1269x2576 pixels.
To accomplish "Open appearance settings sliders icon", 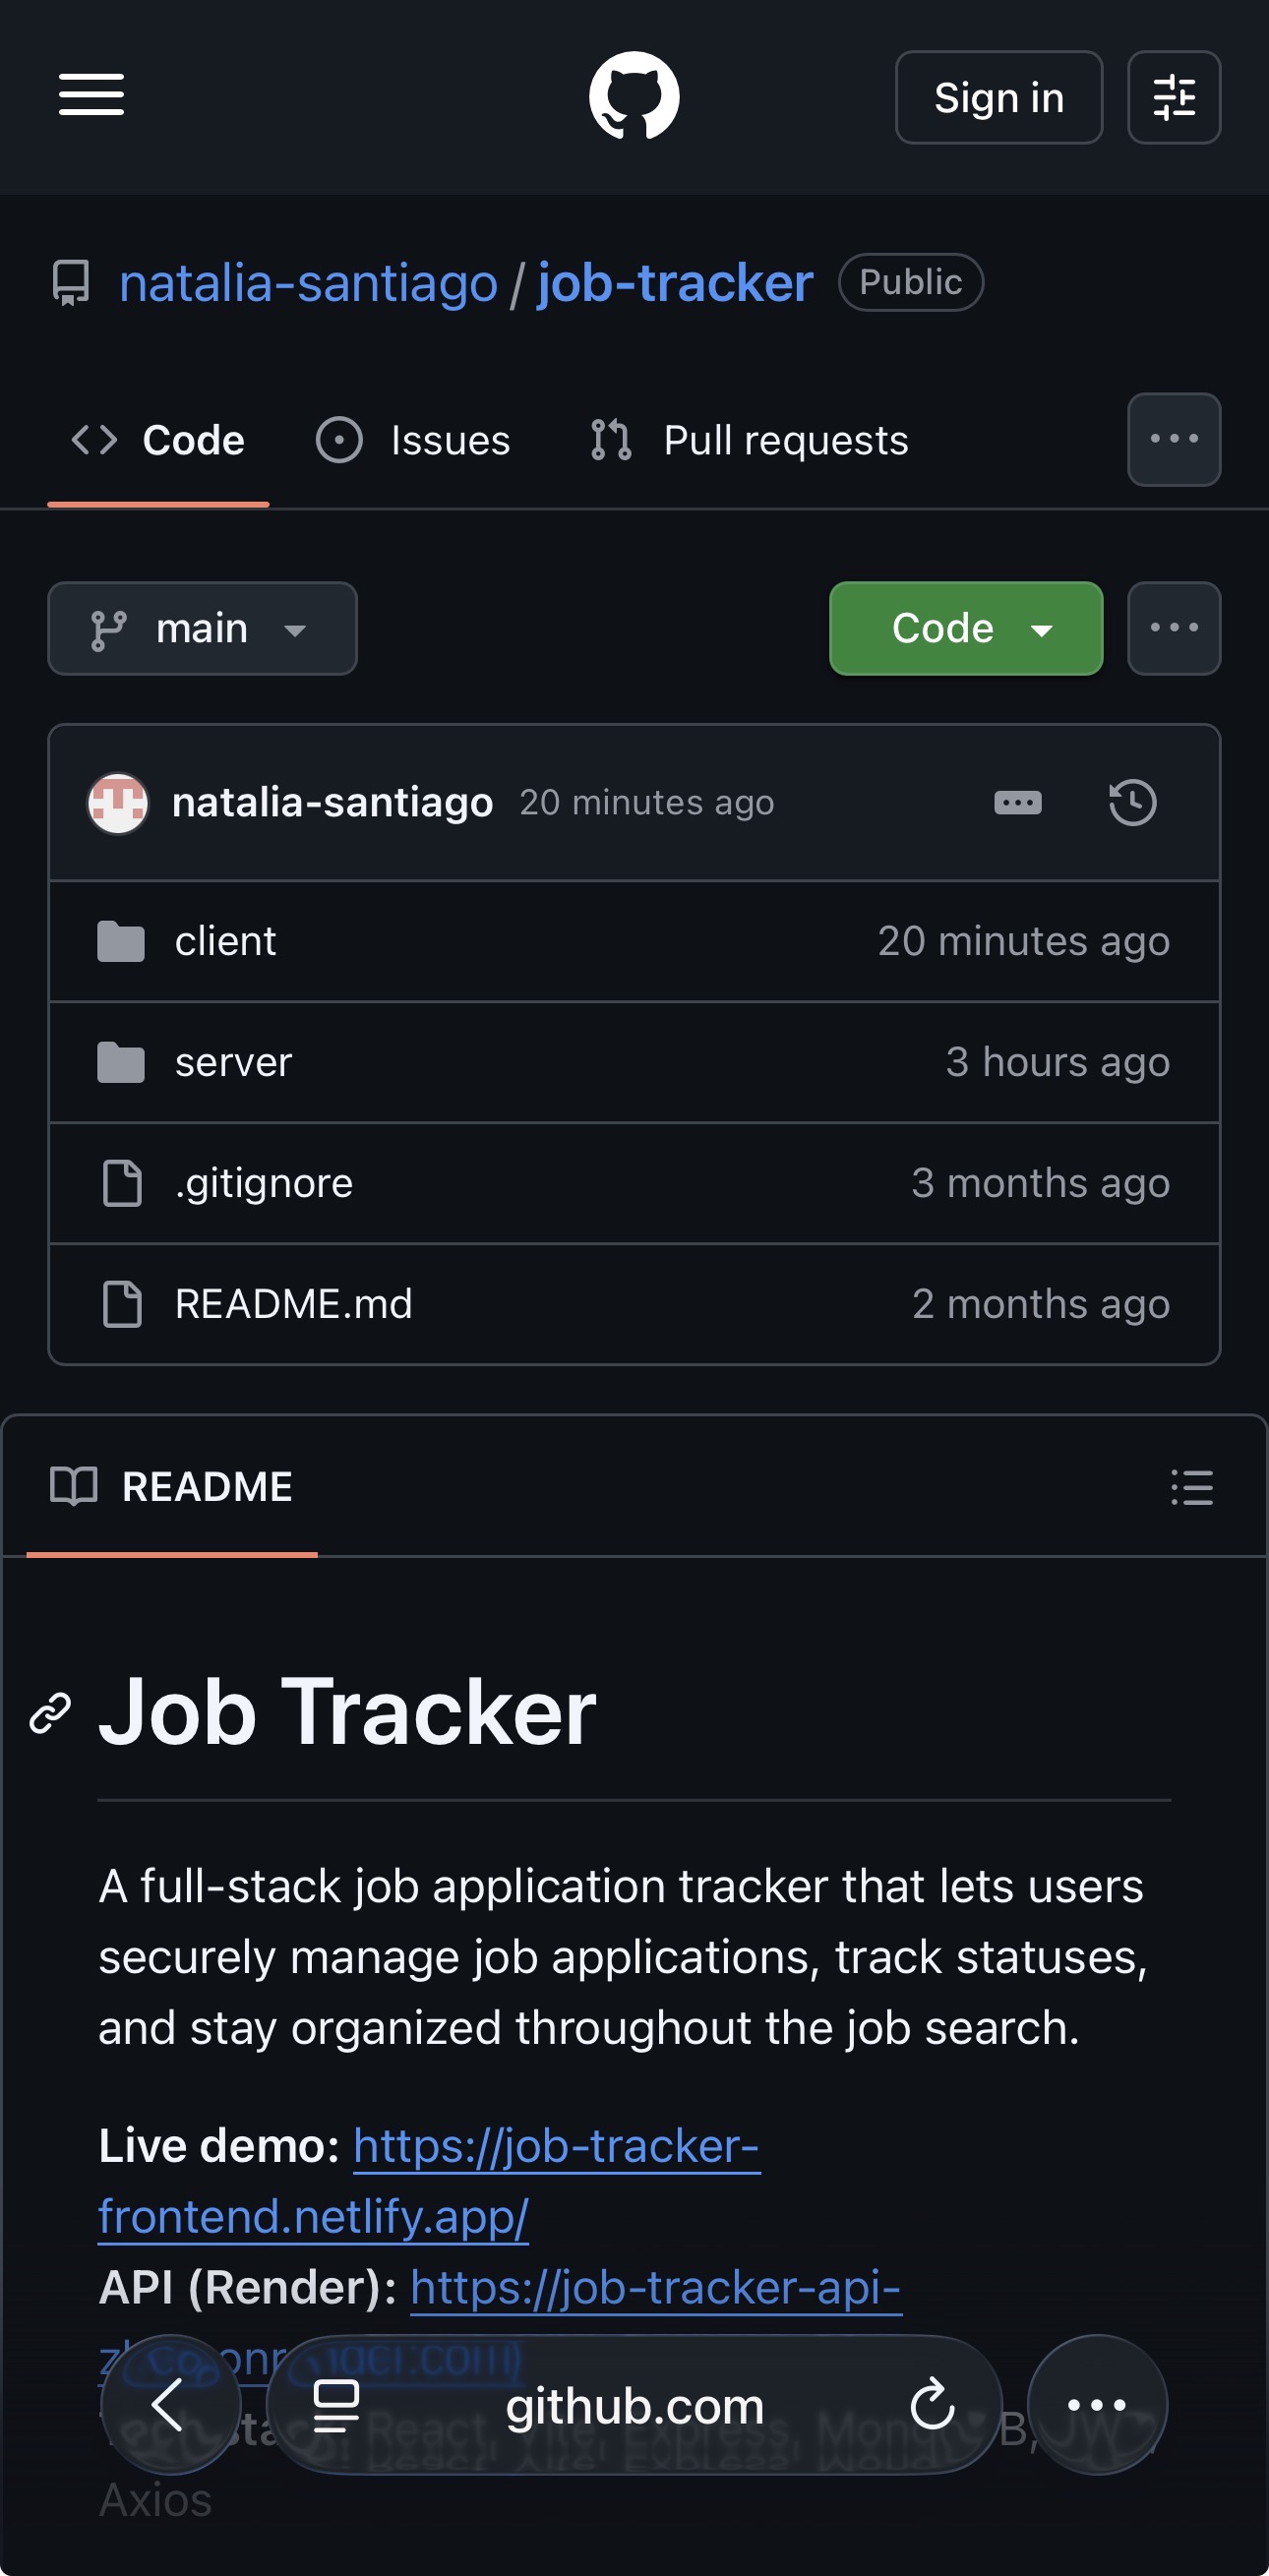I will 1173,98.
